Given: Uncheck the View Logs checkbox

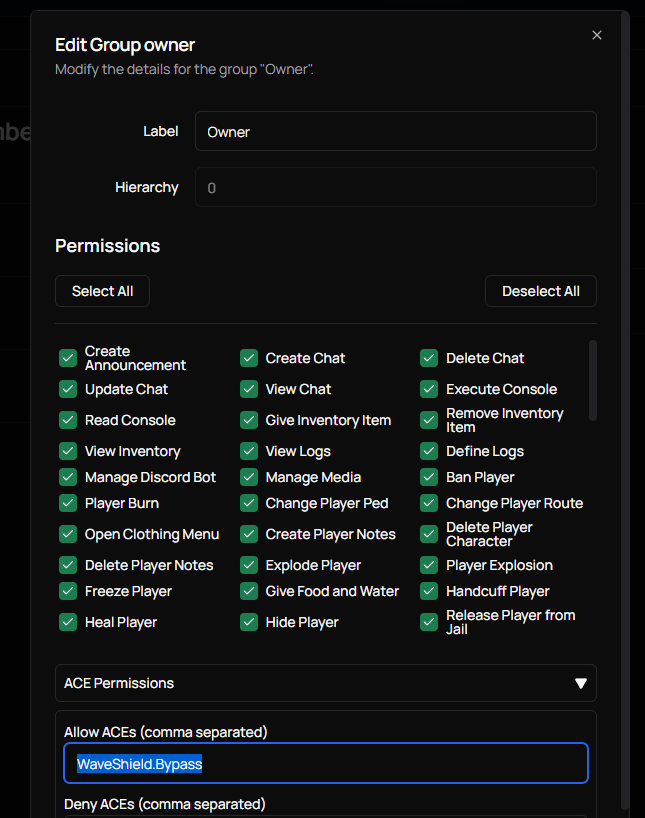Looking at the screenshot, I should pyautogui.click(x=249, y=451).
